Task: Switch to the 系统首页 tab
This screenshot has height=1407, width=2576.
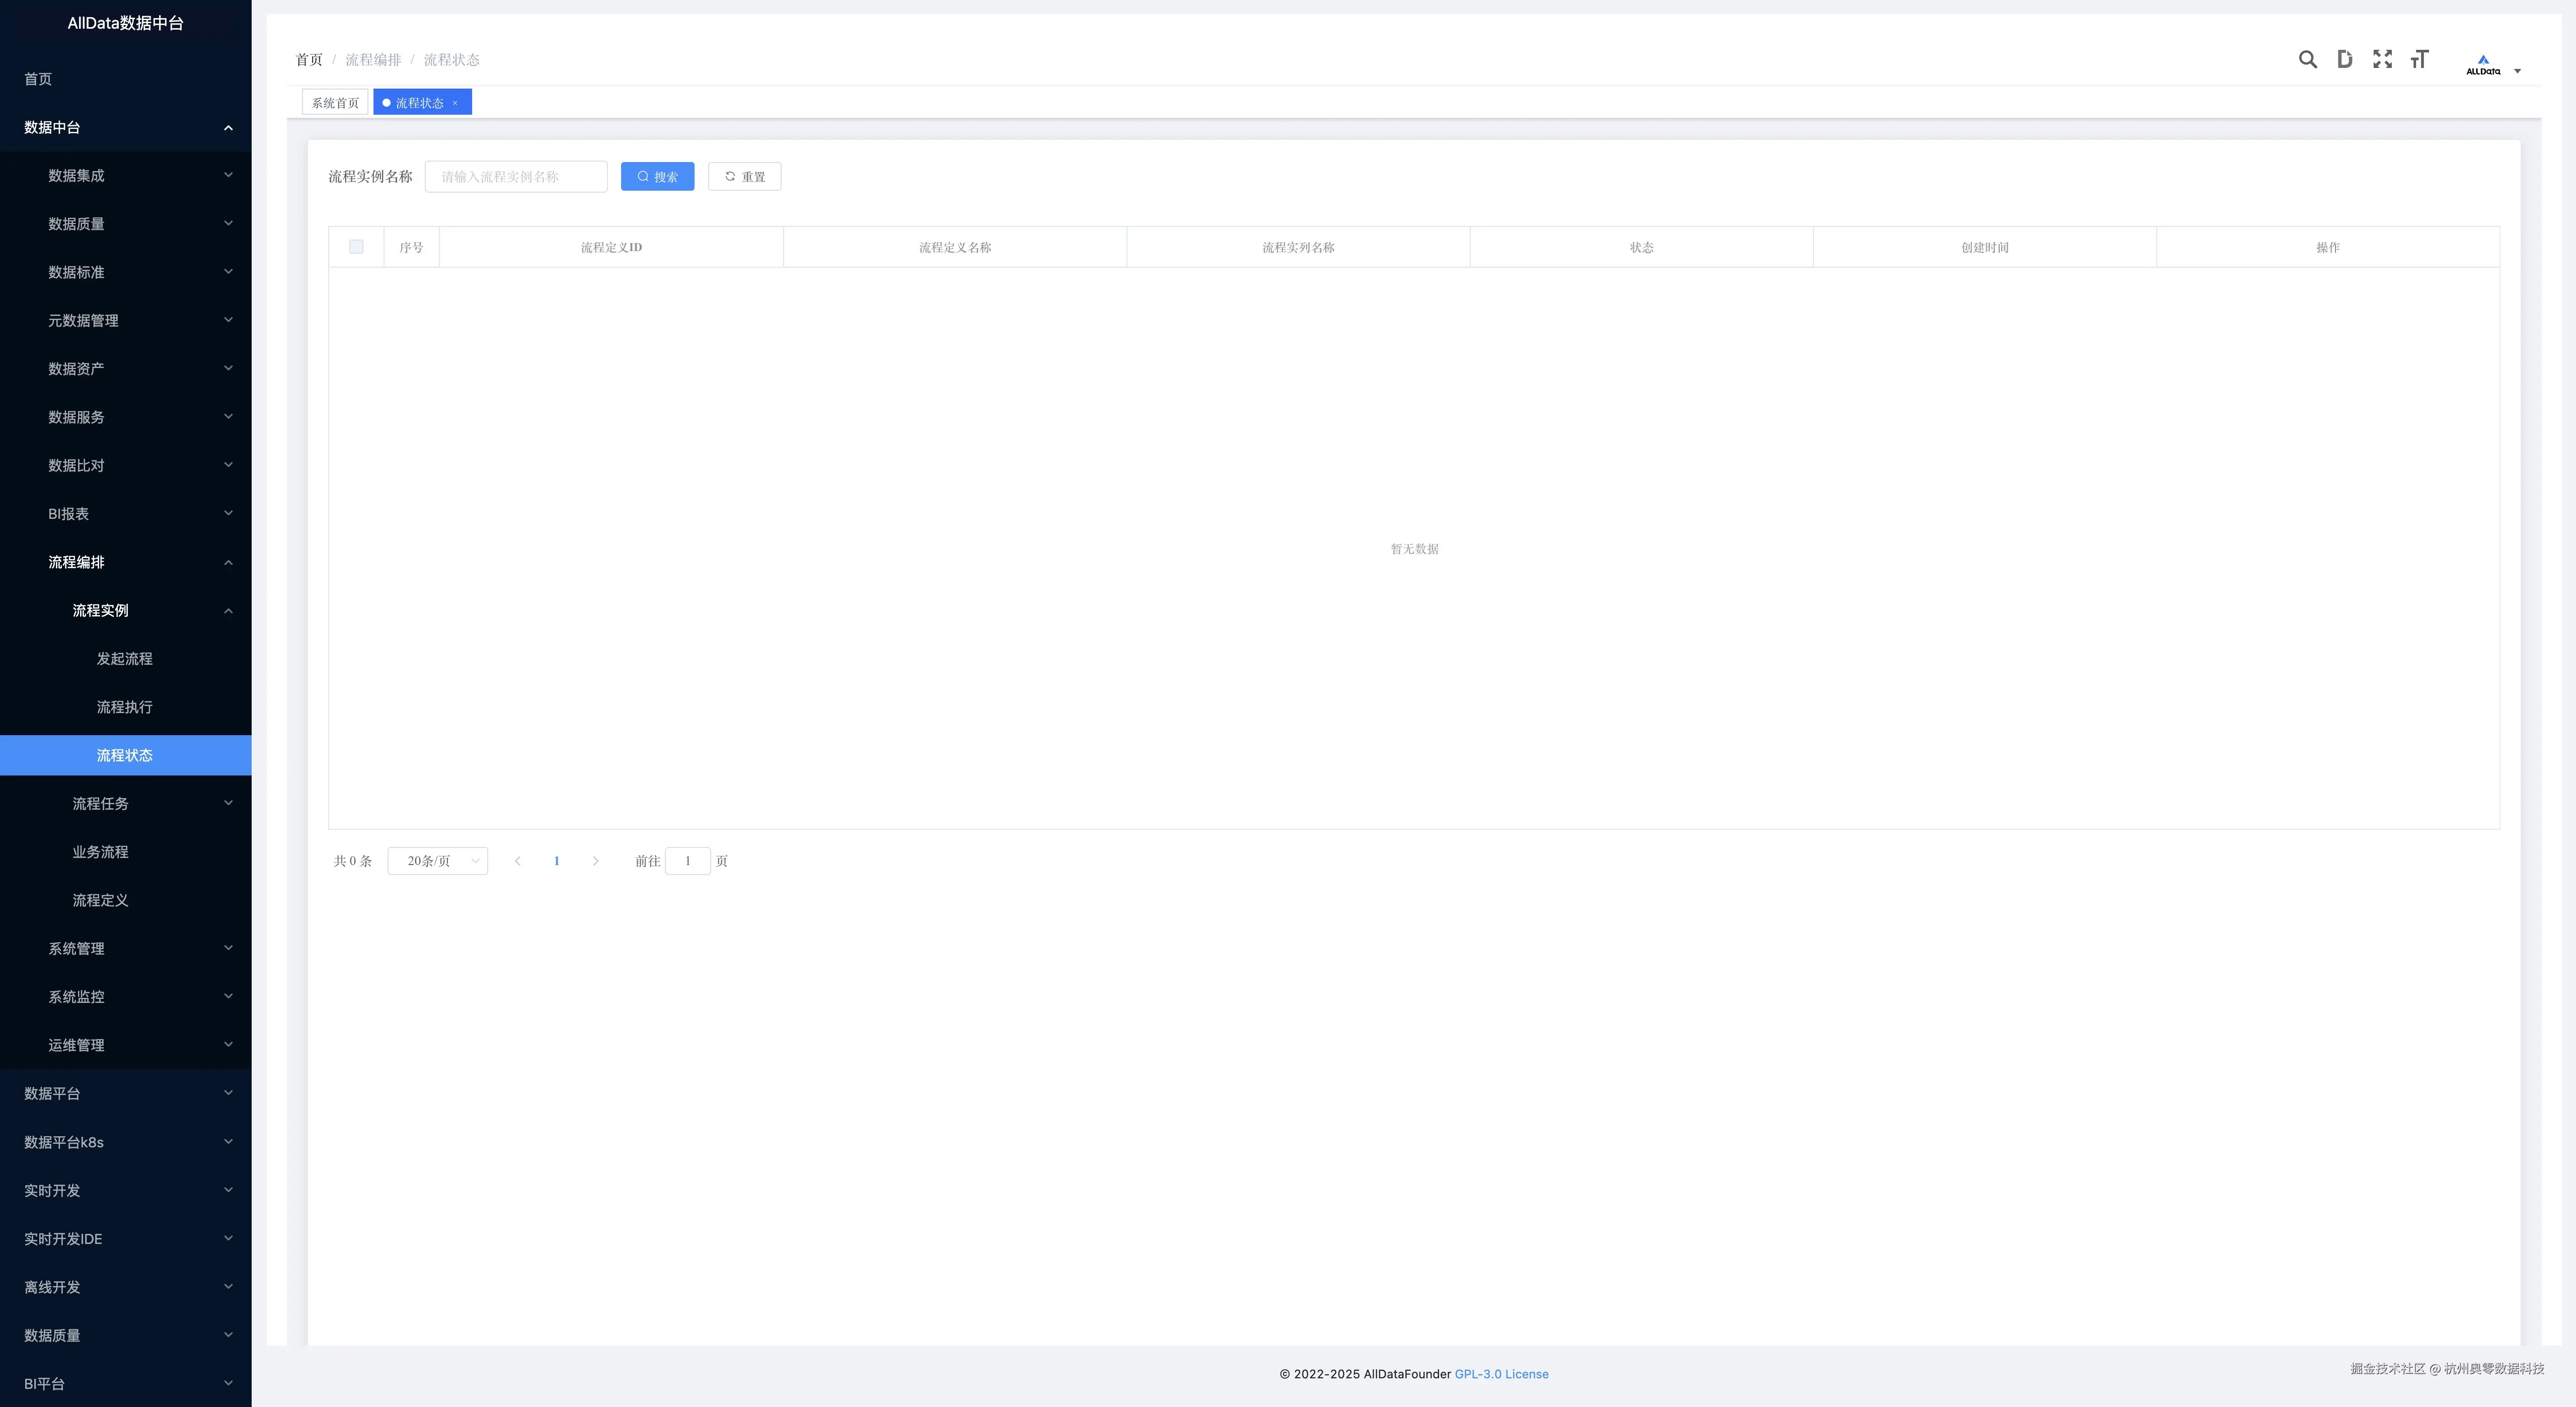Action: click(335, 103)
